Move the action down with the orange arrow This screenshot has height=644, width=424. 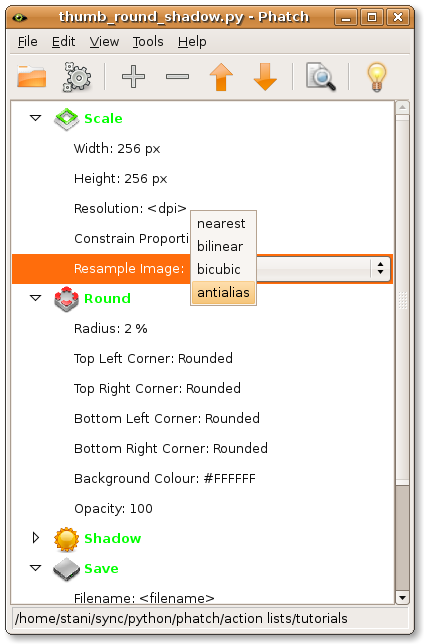265,76
